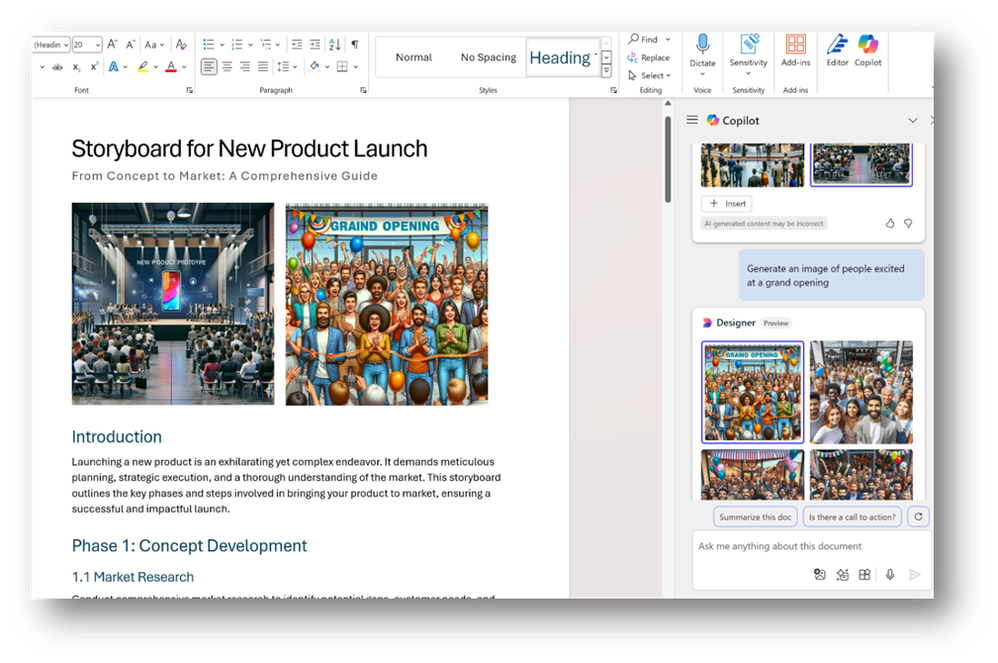
Task: Start Dictate voice input
Action: (702, 51)
